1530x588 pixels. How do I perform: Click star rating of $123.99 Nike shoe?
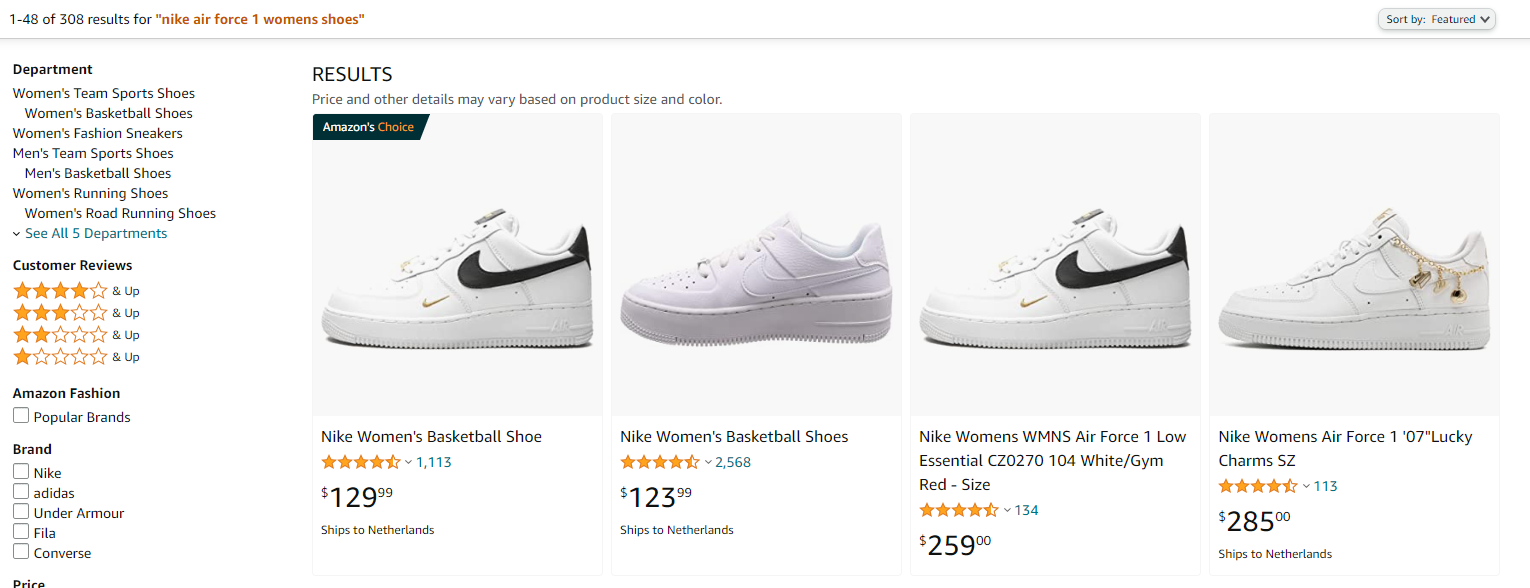click(x=659, y=462)
